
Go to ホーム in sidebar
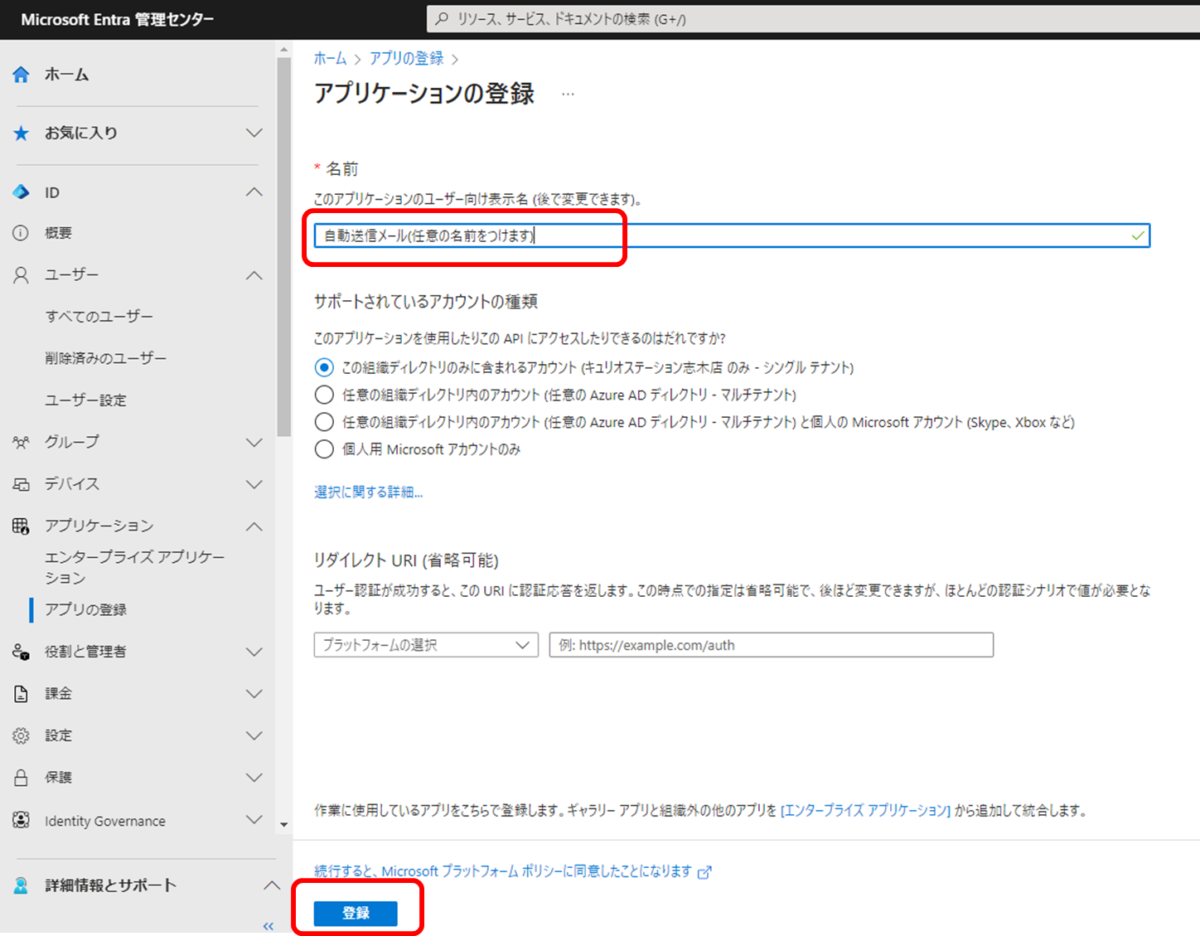click(x=67, y=75)
